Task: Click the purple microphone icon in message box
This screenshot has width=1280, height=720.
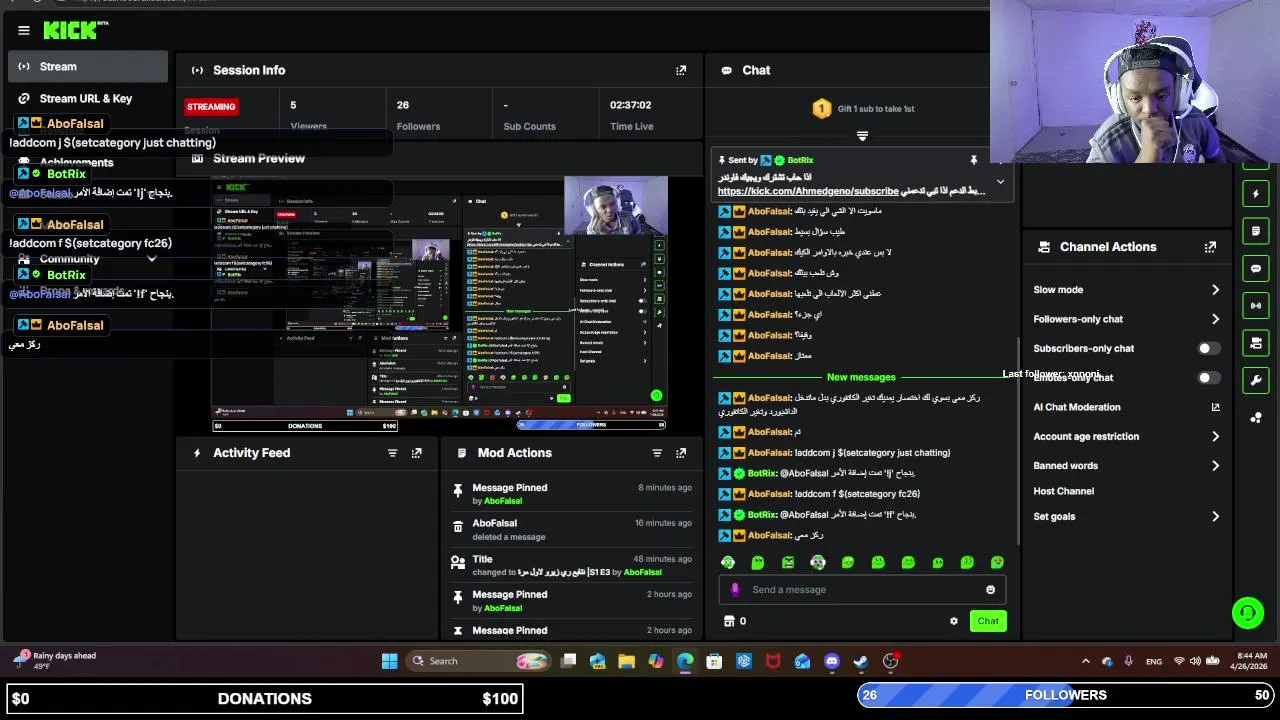Action: [735, 590]
